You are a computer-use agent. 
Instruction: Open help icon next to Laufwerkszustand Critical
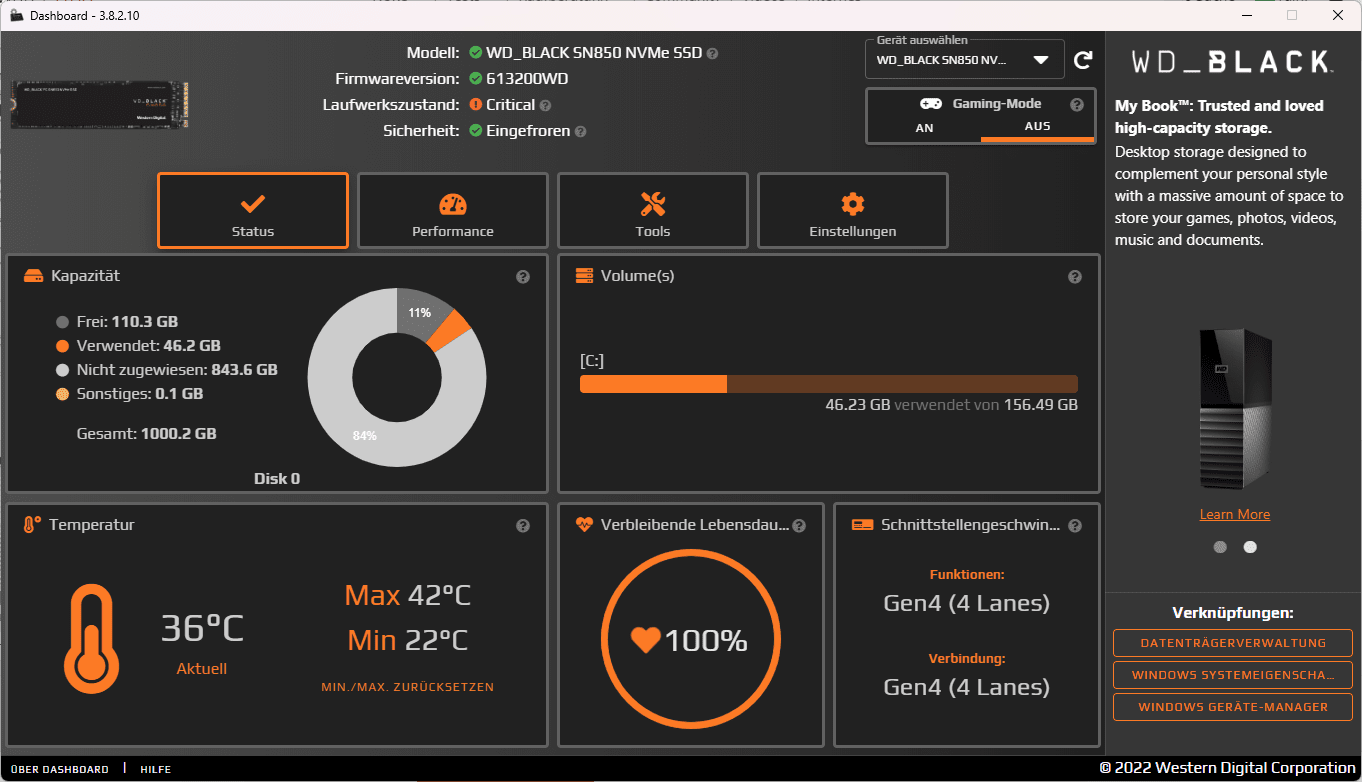(x=545, y=105)
